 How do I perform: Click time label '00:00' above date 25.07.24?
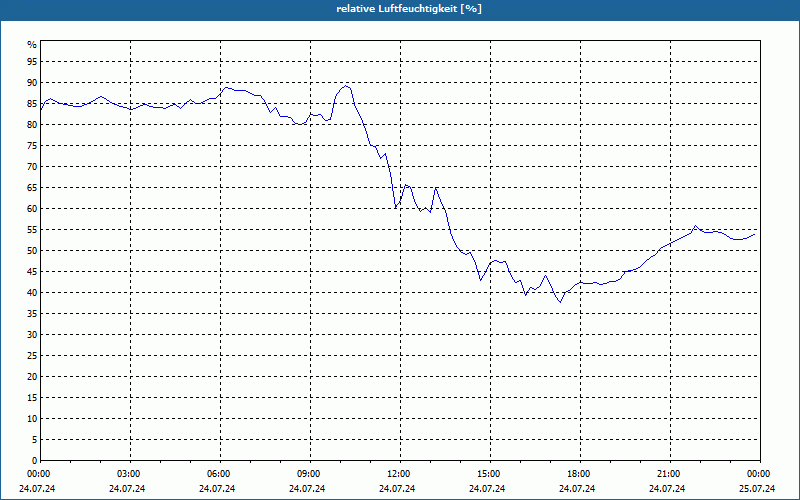[x=760, y=474]
